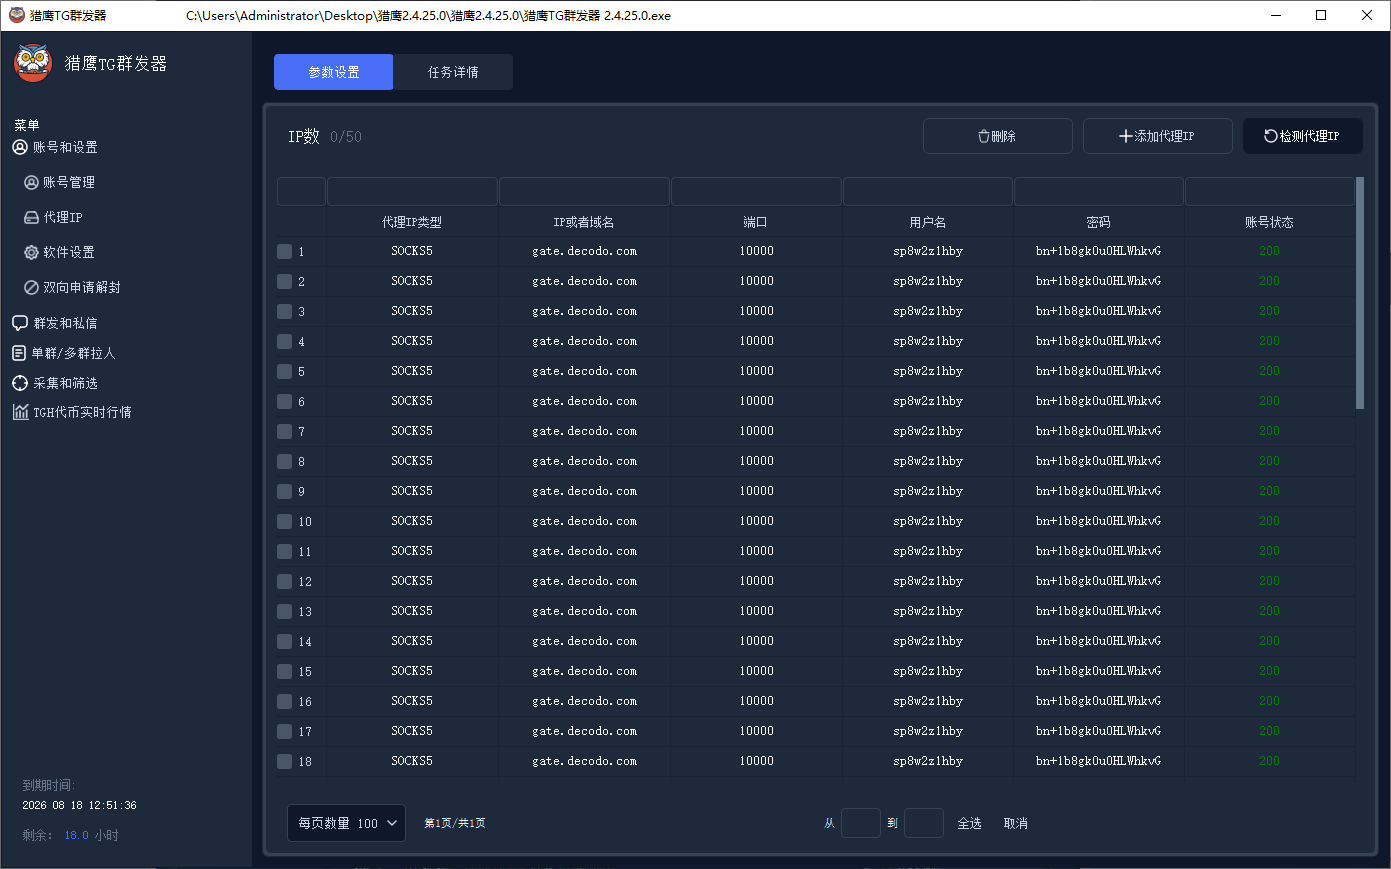Click the 账号和设置 user icon
The height and width of the screenshot is (869, 1391).
20,147
